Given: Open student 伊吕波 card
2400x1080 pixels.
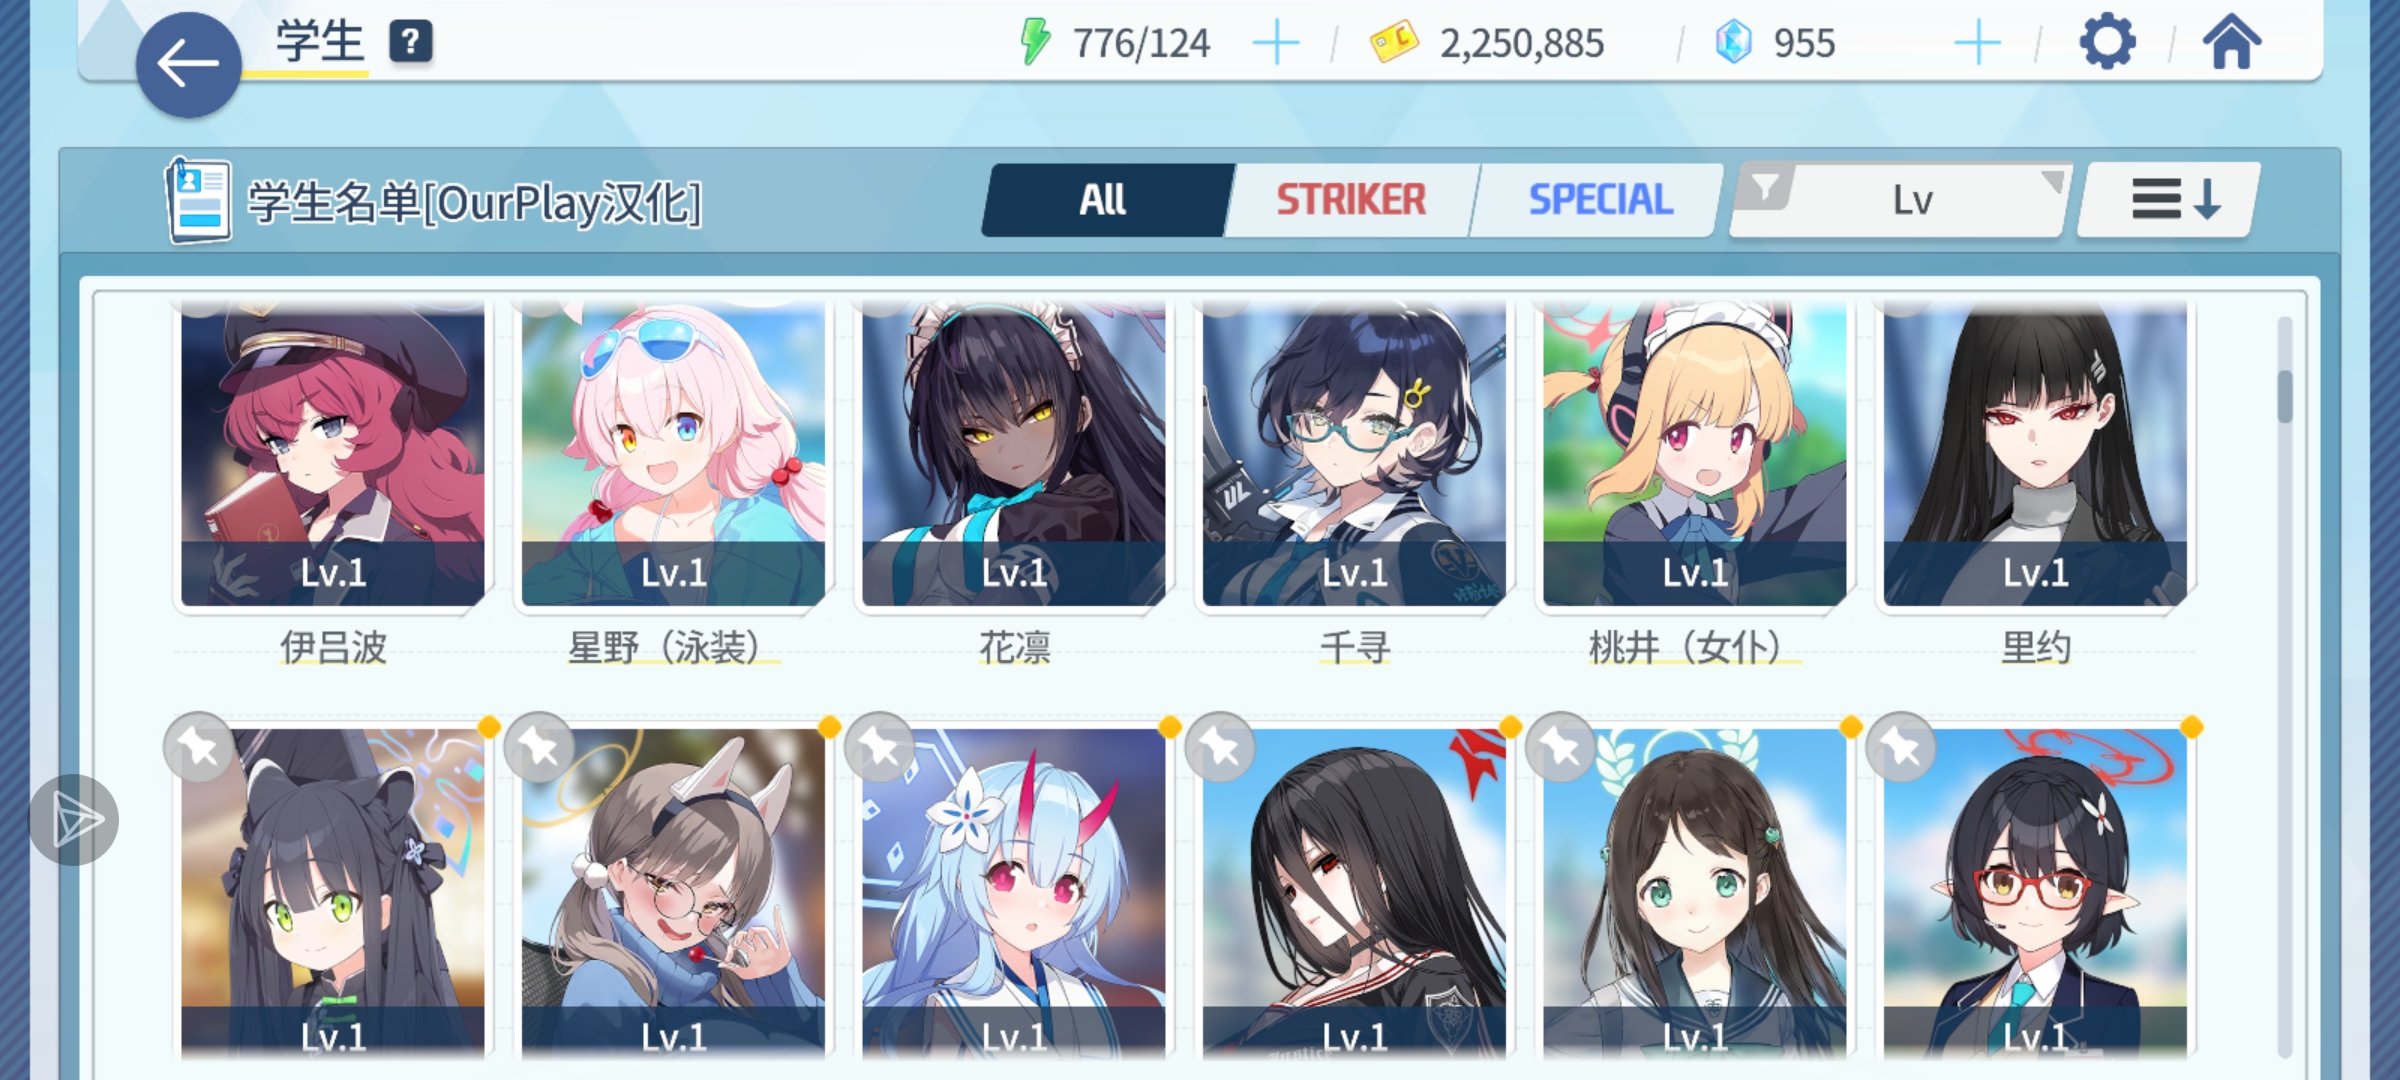Looking at the screenshot, I should pyautogui.click(x=333, y=455).
